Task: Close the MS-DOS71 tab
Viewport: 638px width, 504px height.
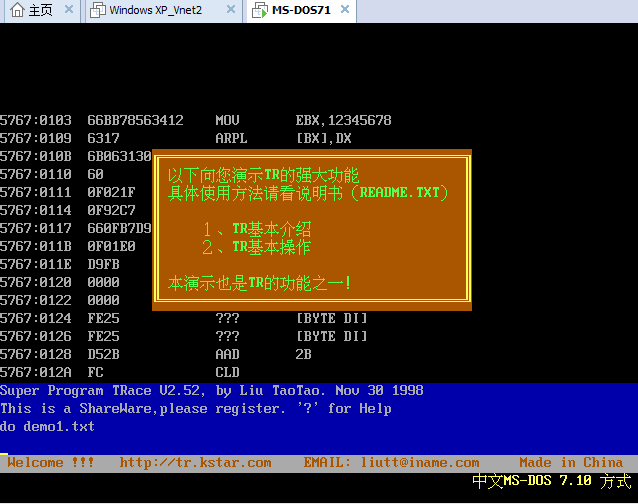Action: [345, 9]
